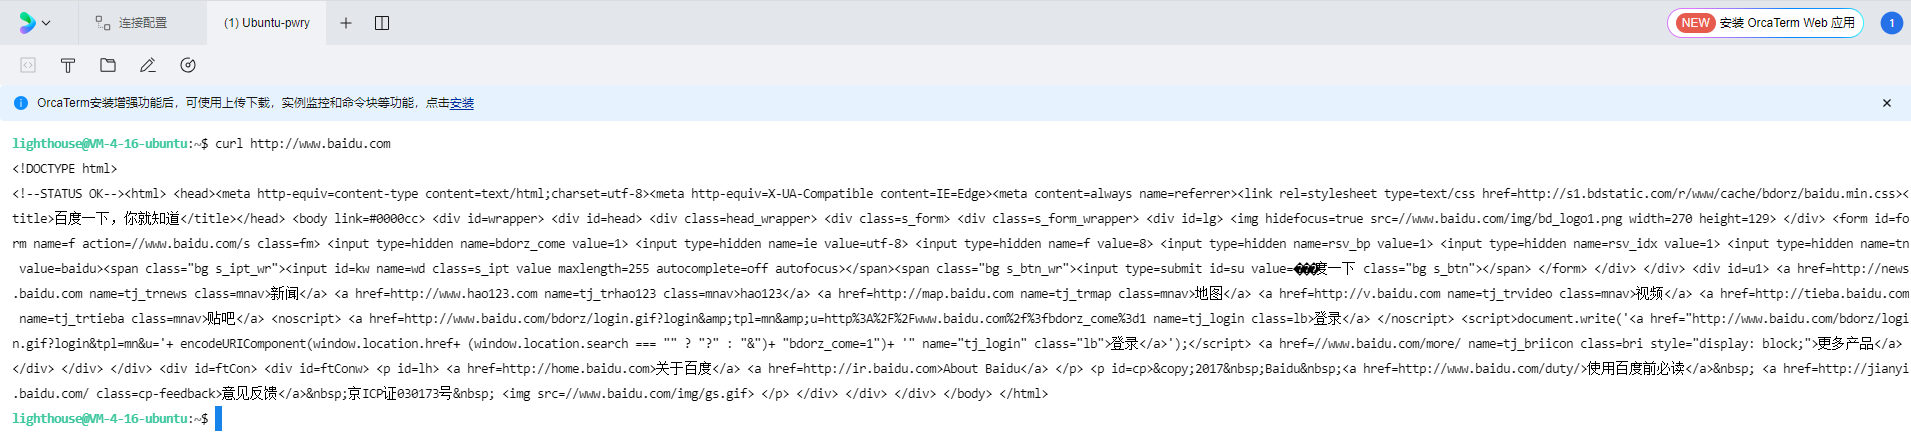Image resolution: width=1911 pixels, height=446 pixels.
Task: Open the file manager folder icon
Action: 108,65
